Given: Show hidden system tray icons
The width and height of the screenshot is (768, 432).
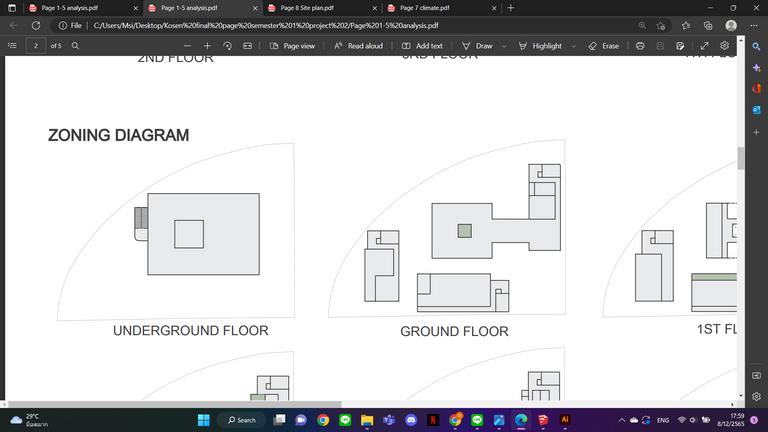Looking at the screenshot, I should point(622,420).
